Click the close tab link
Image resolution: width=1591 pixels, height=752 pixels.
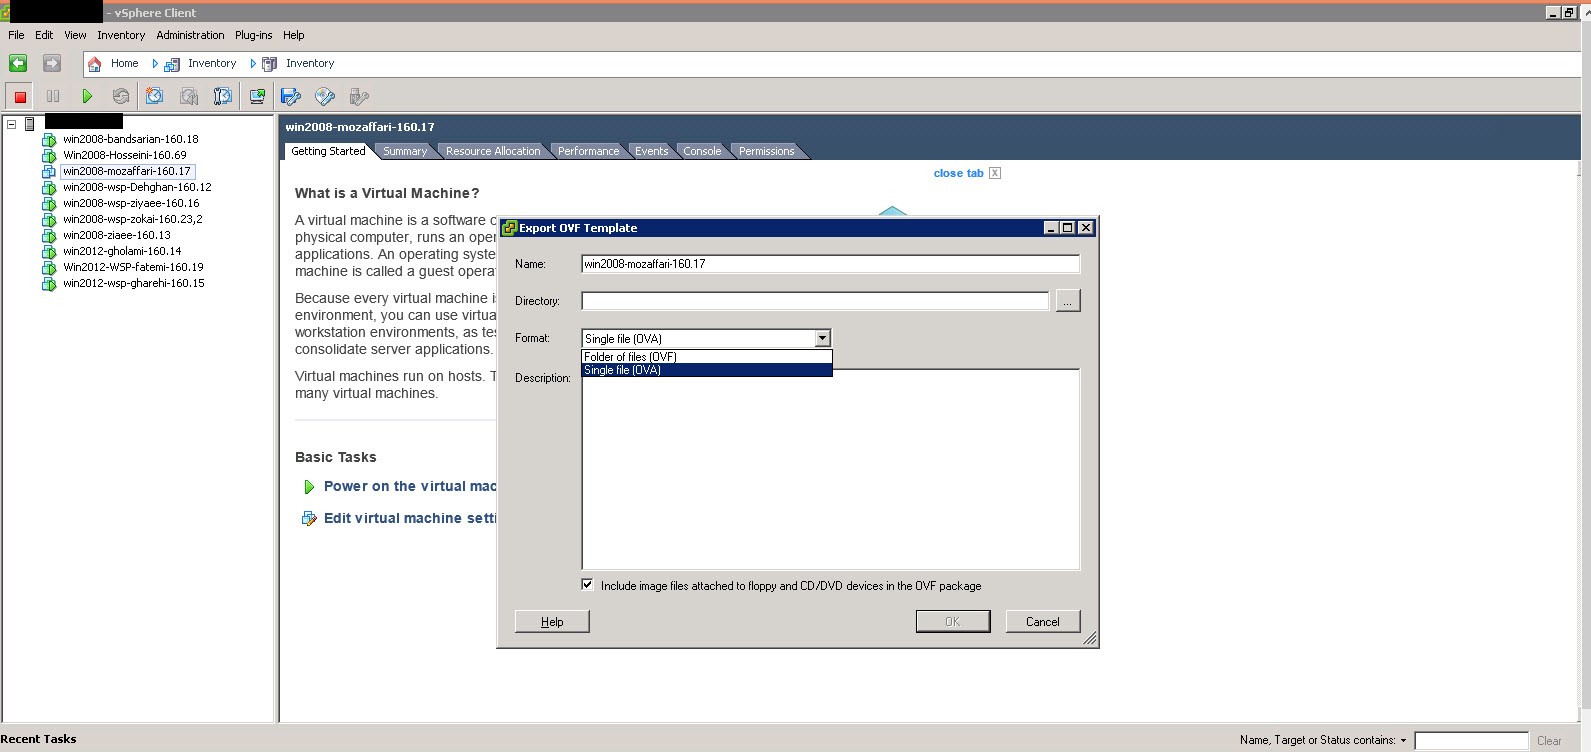[958, 173]
